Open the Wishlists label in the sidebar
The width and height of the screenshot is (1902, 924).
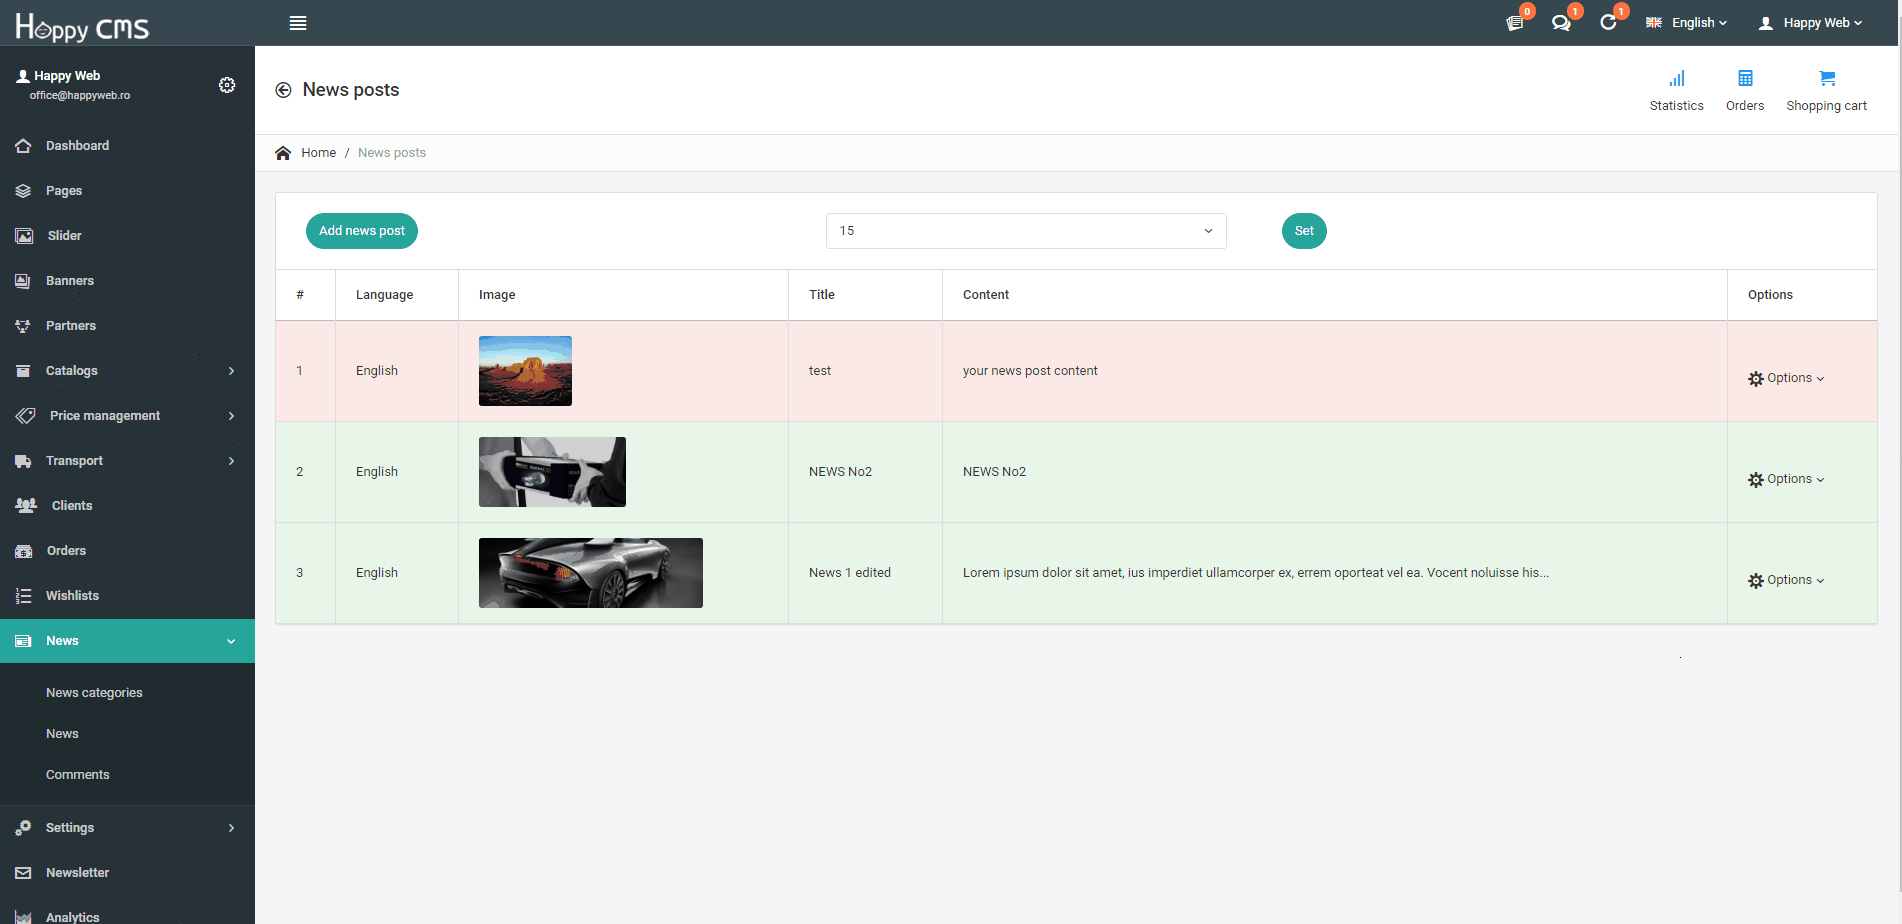click(x=72, y=596)
